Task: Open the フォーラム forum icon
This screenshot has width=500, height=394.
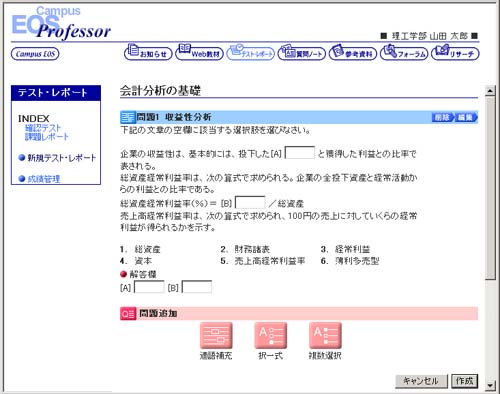Action: (404, 52)
